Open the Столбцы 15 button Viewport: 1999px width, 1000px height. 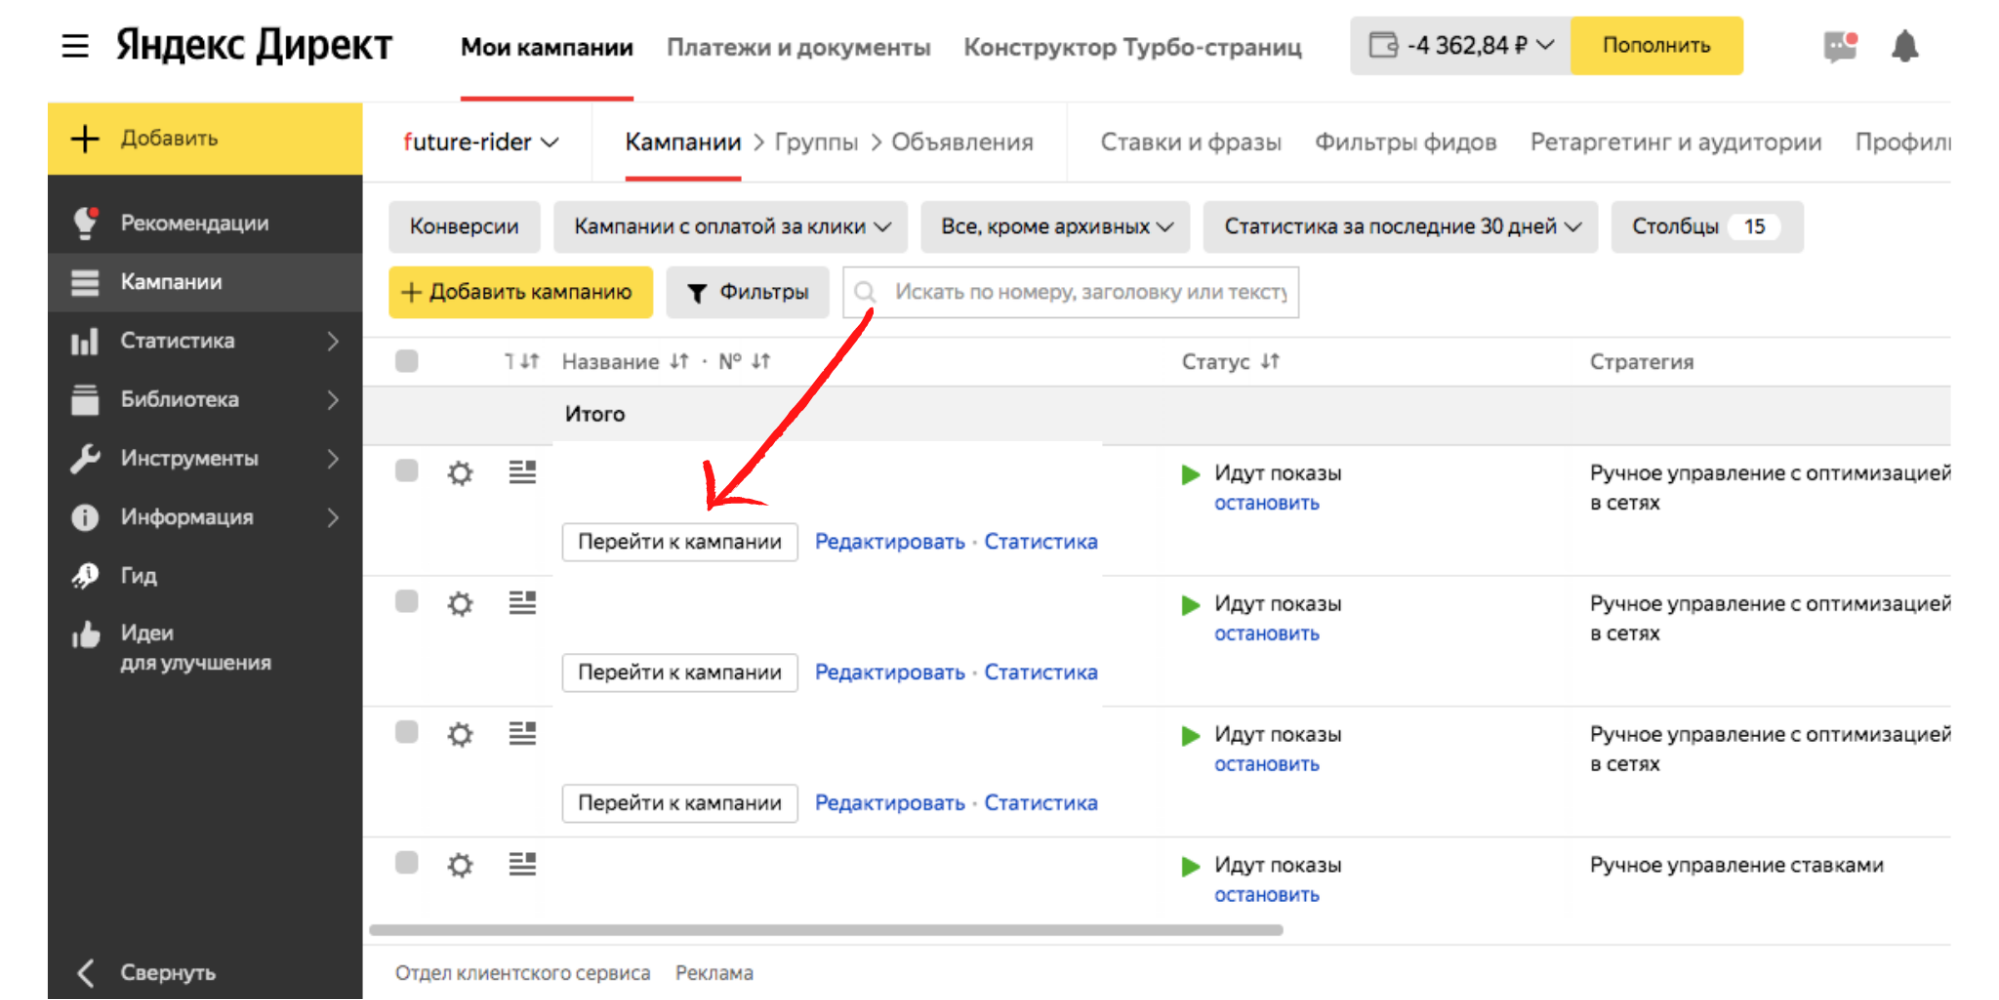tap(1707, 227)
